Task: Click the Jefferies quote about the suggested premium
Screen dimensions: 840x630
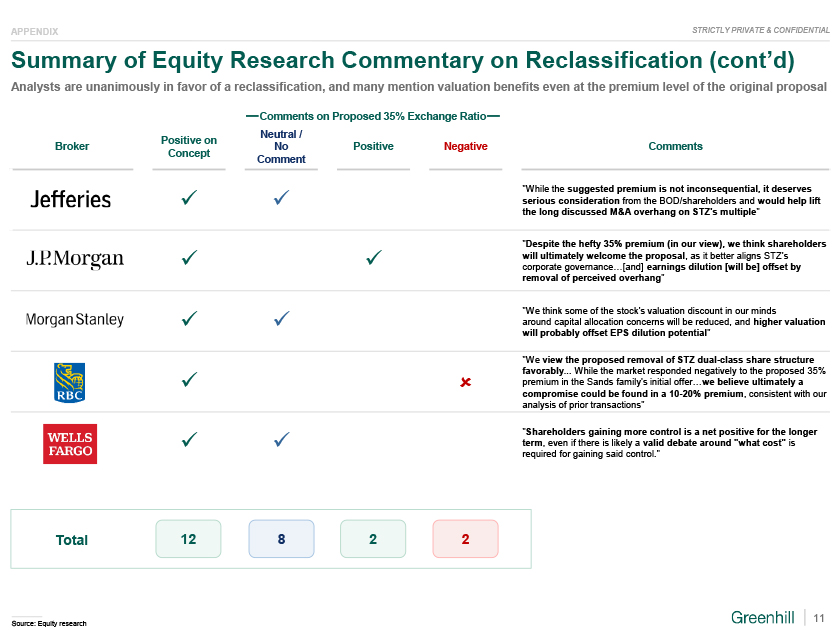Action: pyautogui.click(x=671, y=200)
